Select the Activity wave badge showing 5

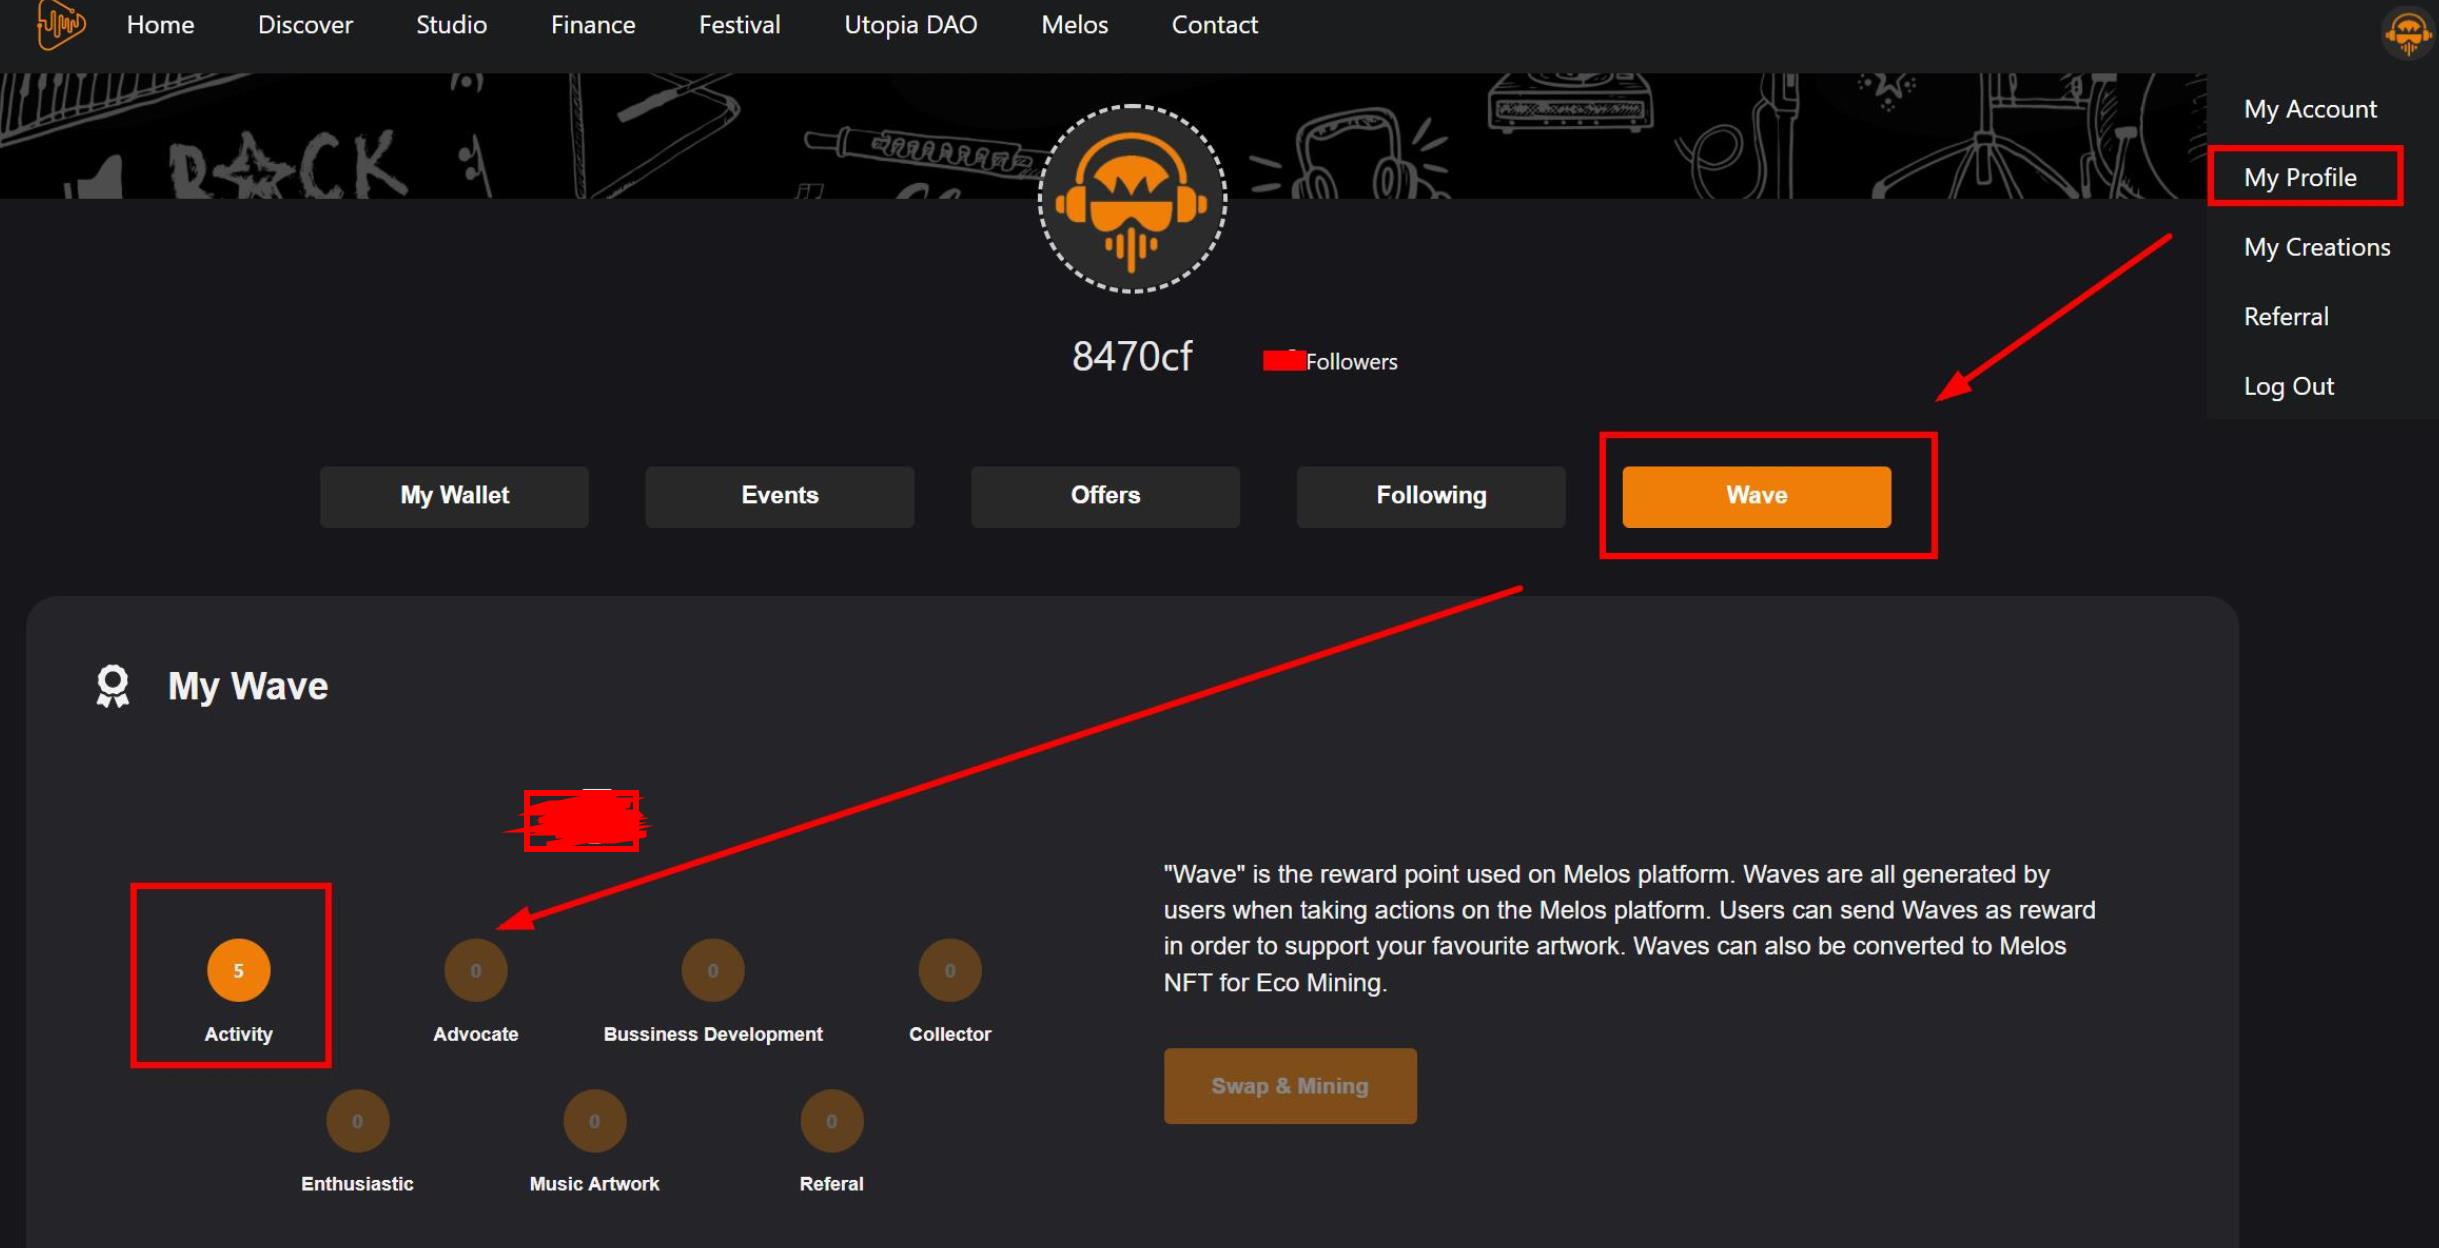point(238,970)
